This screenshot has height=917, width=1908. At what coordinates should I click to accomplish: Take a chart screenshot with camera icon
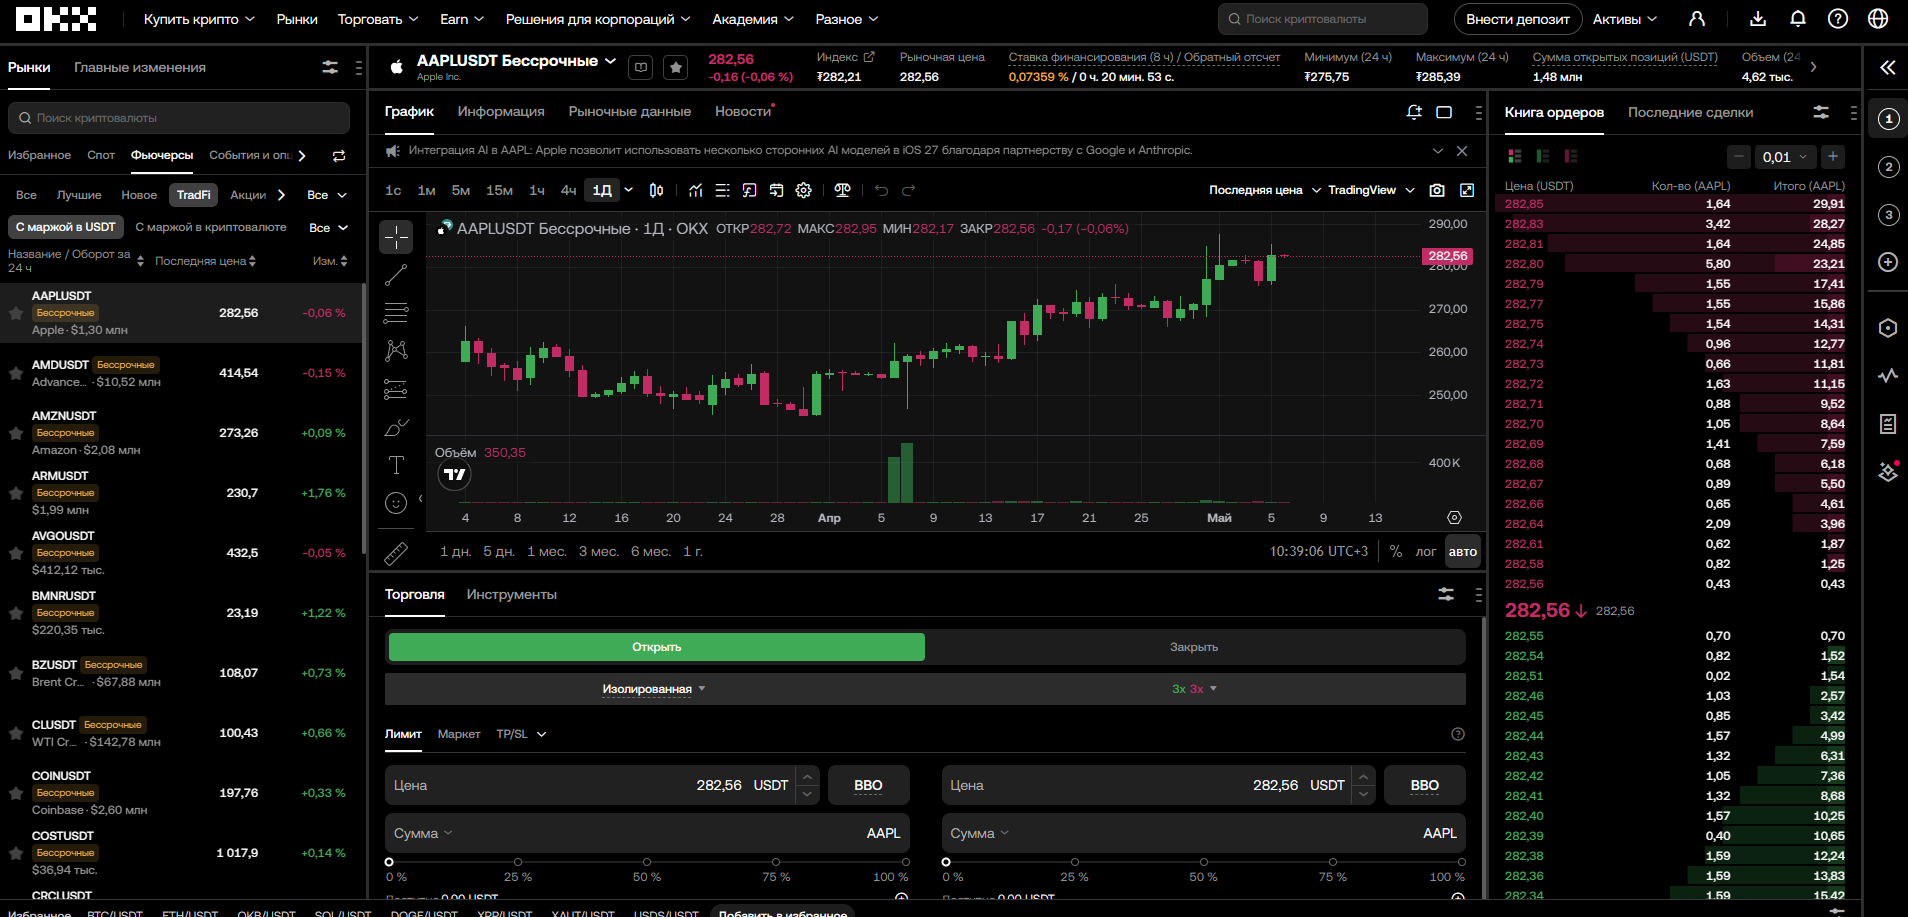tap(1437, 190)
